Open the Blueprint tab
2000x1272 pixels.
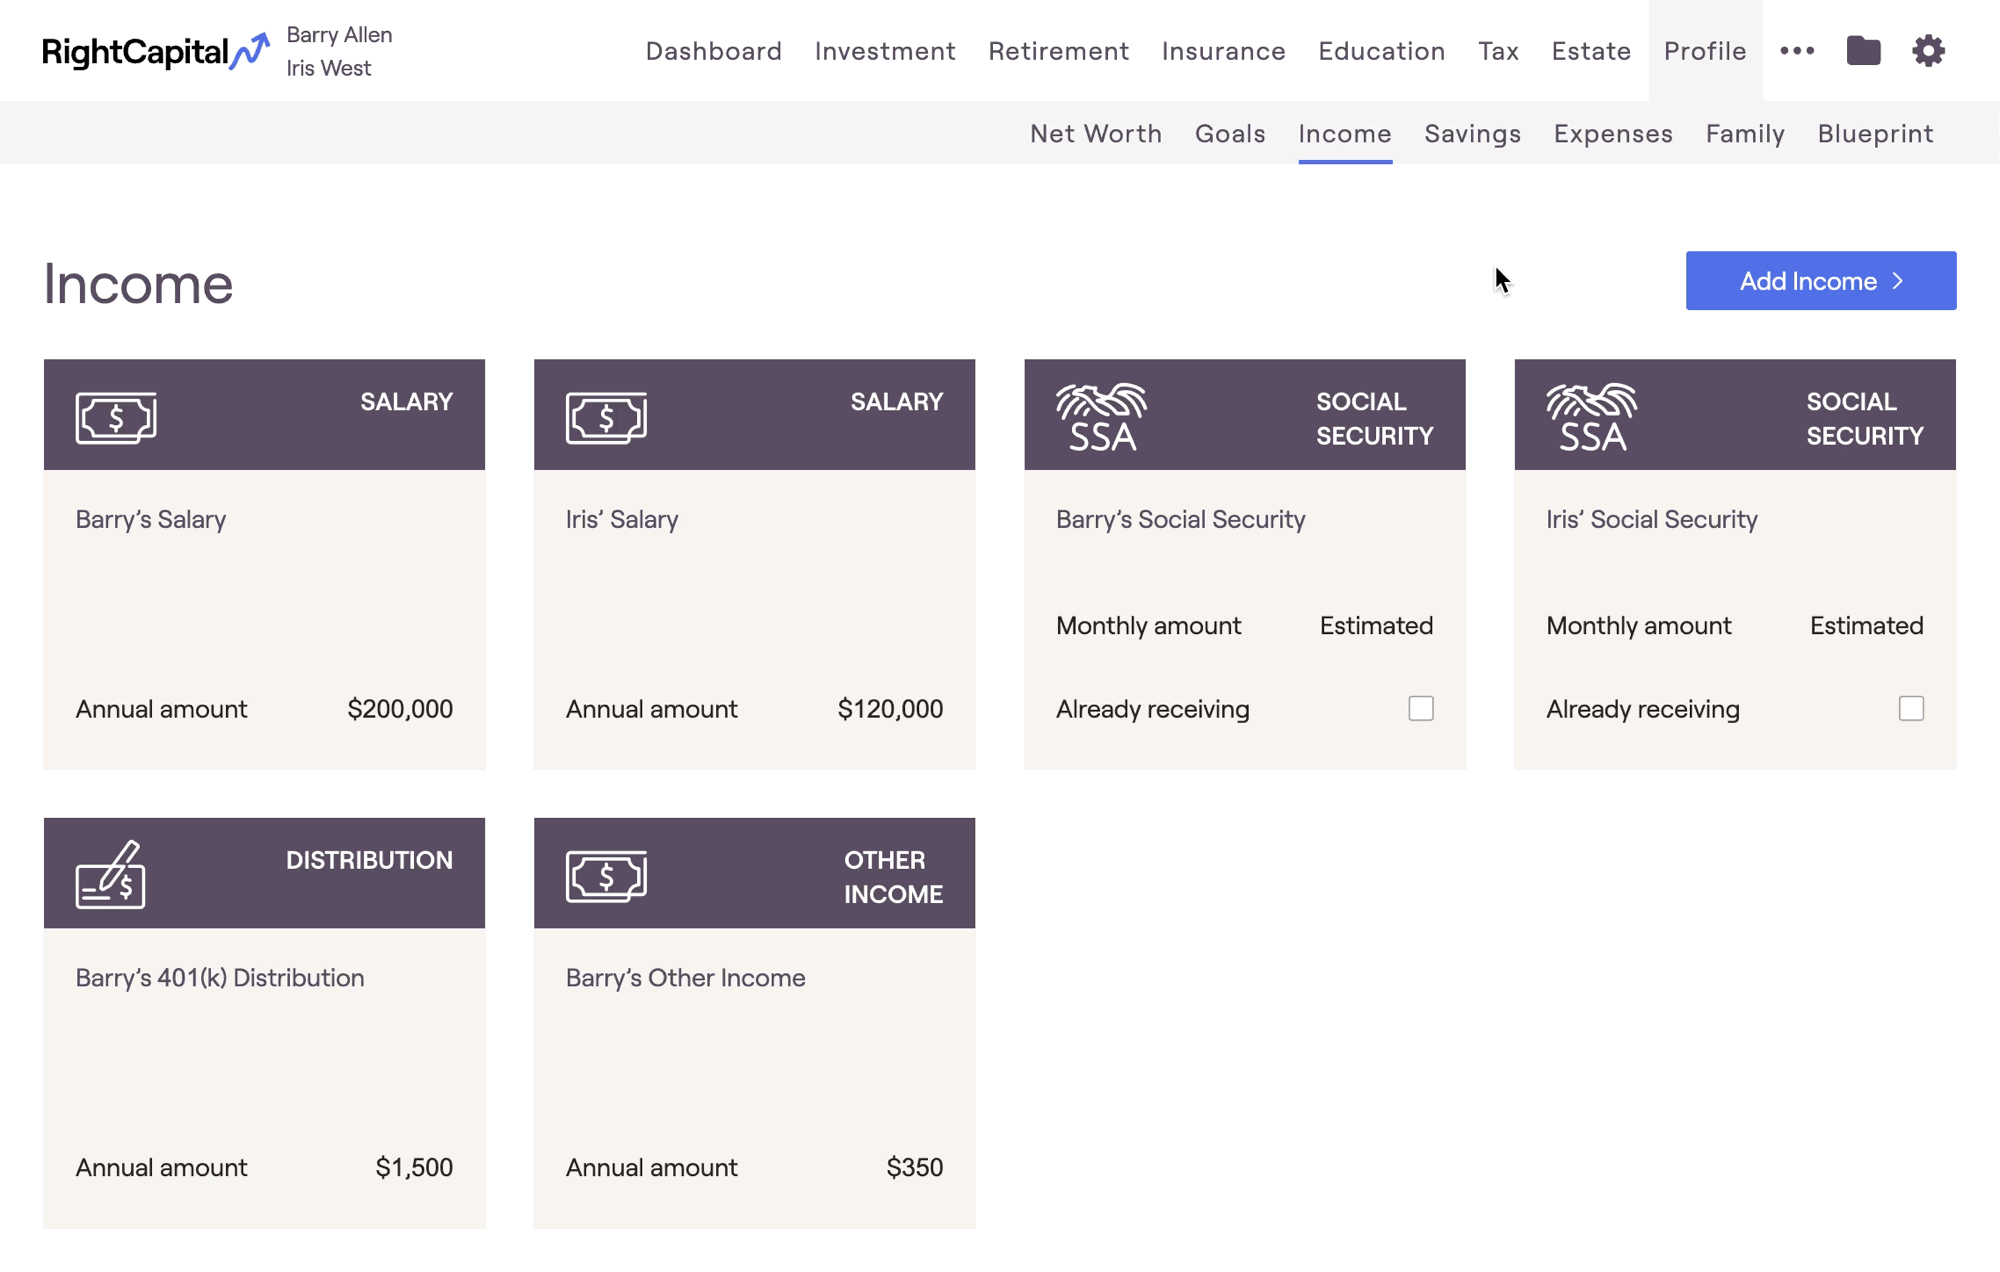(x=1875, y=133)
